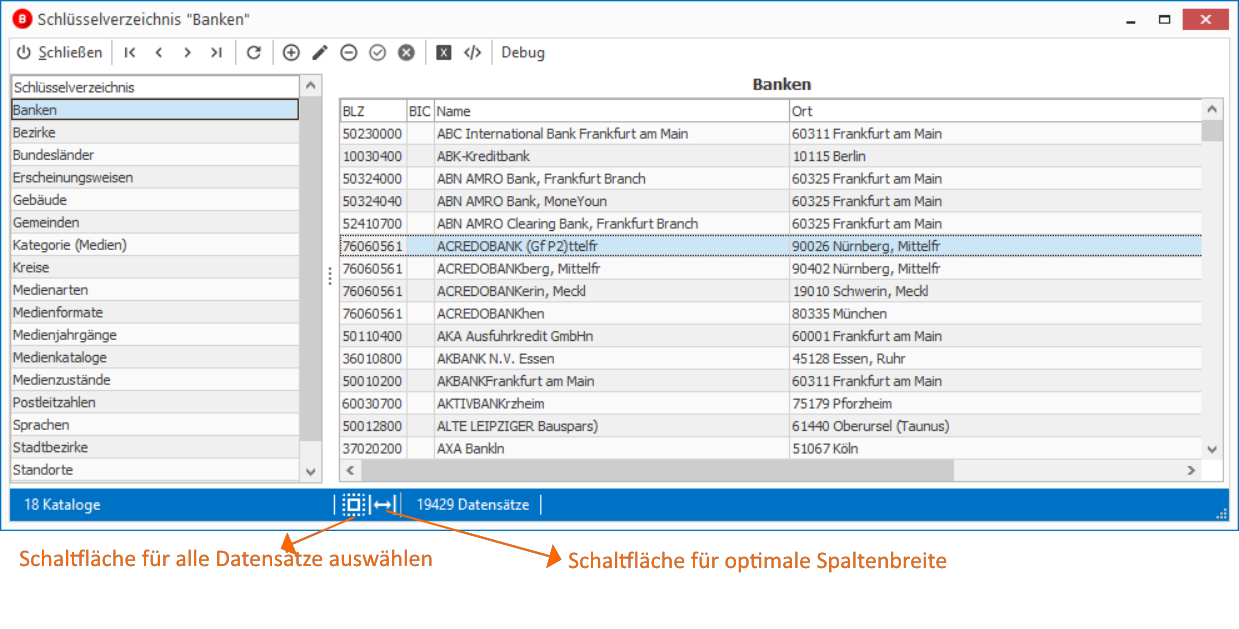The width and height of the screenshot is (1239, 629).
Task: Cancel editing with X circle icon
Action: (406, 53)
